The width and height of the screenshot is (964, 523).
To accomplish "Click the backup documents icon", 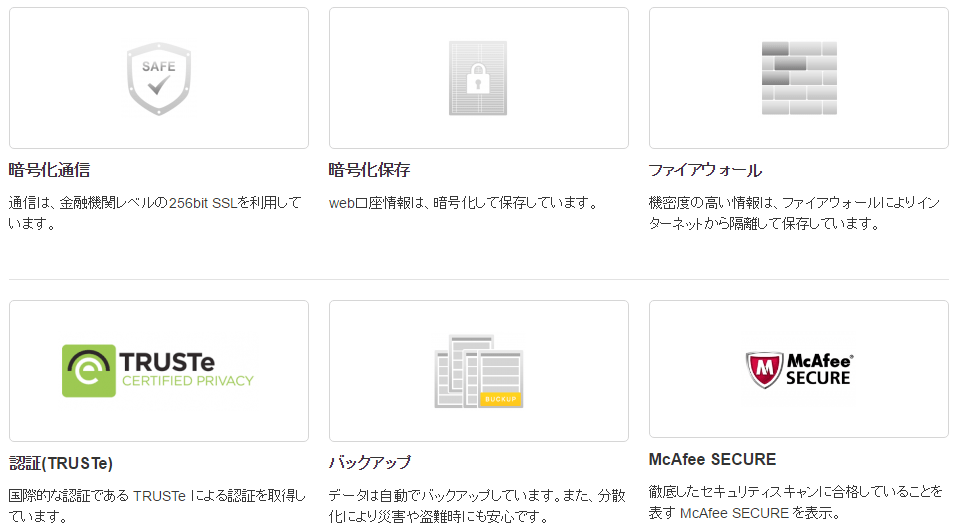I will click(478, 371).
